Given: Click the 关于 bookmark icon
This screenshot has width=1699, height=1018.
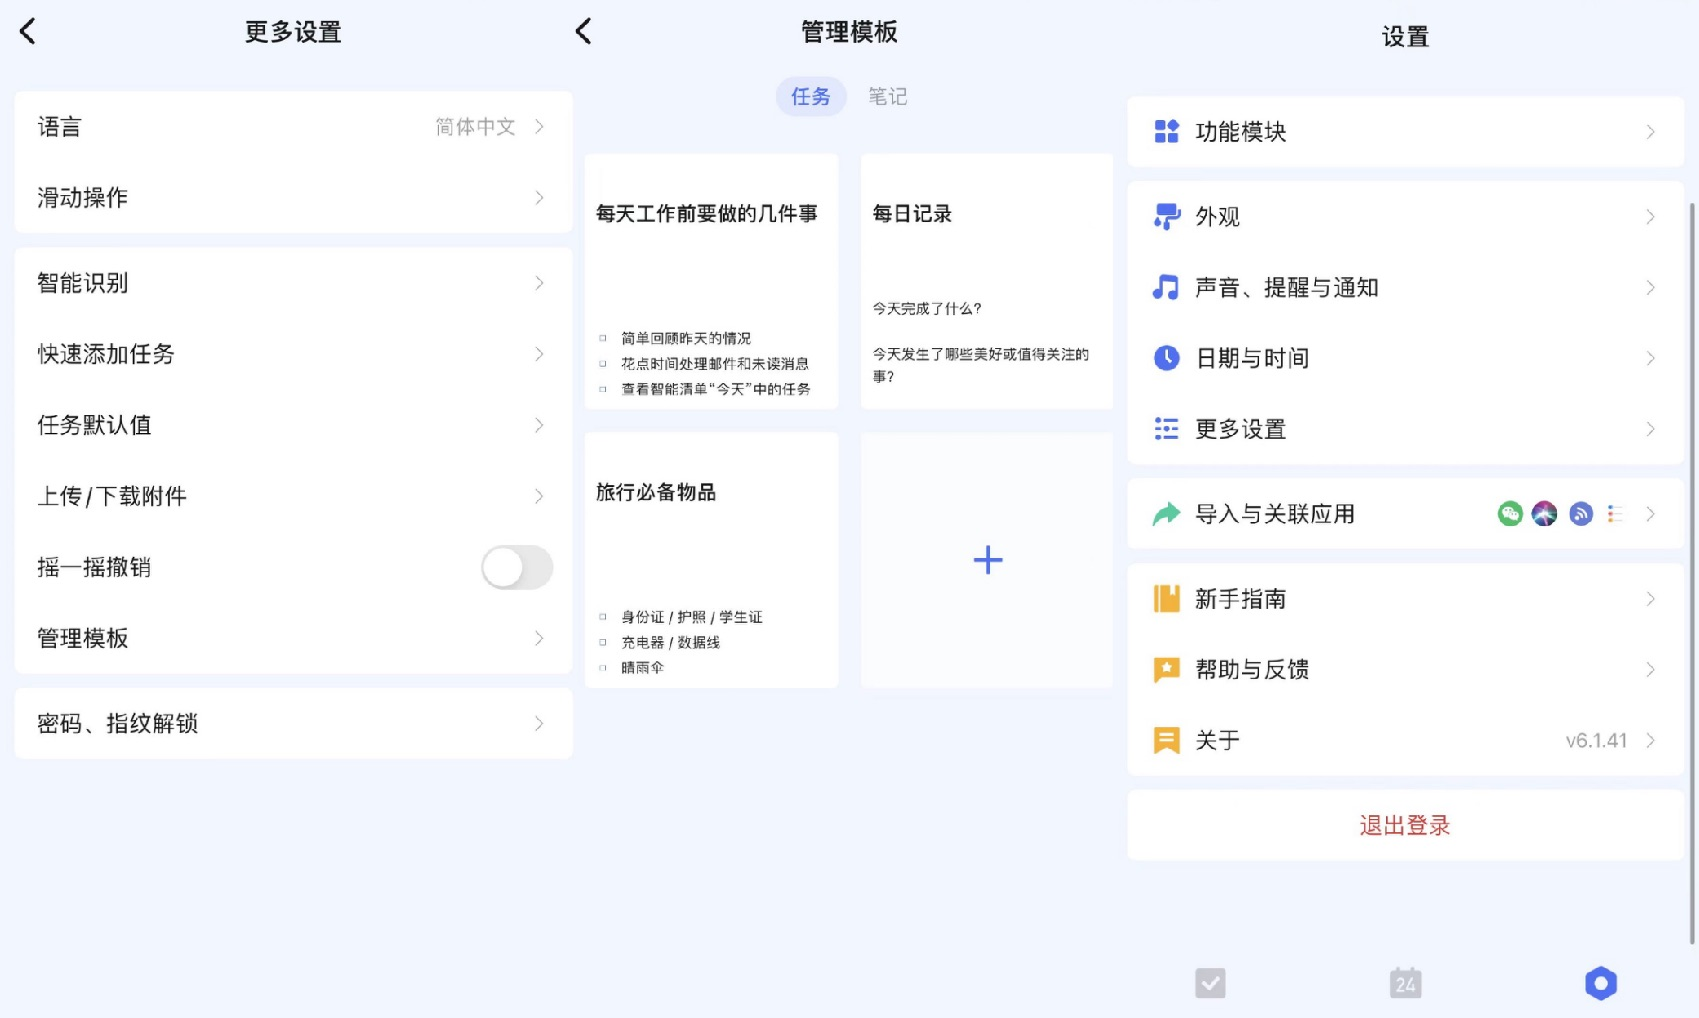Looking at the screenshot, I should point(1166,741).
